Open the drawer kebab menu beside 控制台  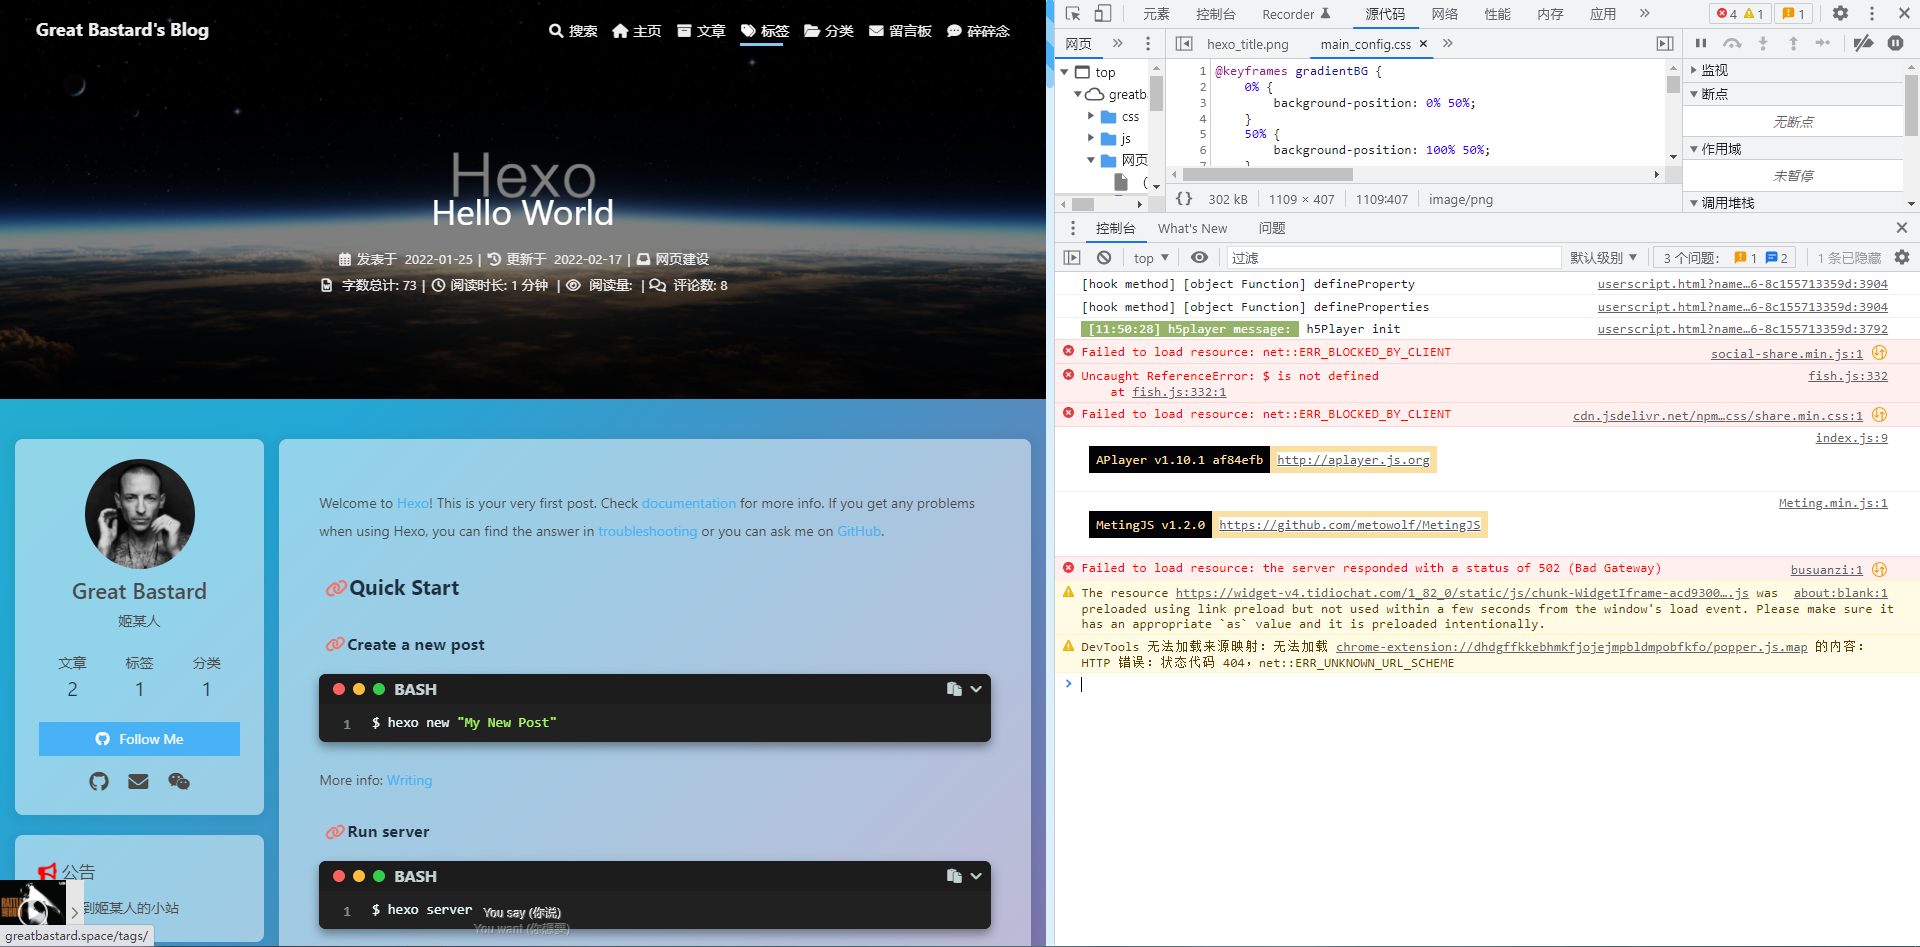pyautogui.click(x=1073, y=228)
